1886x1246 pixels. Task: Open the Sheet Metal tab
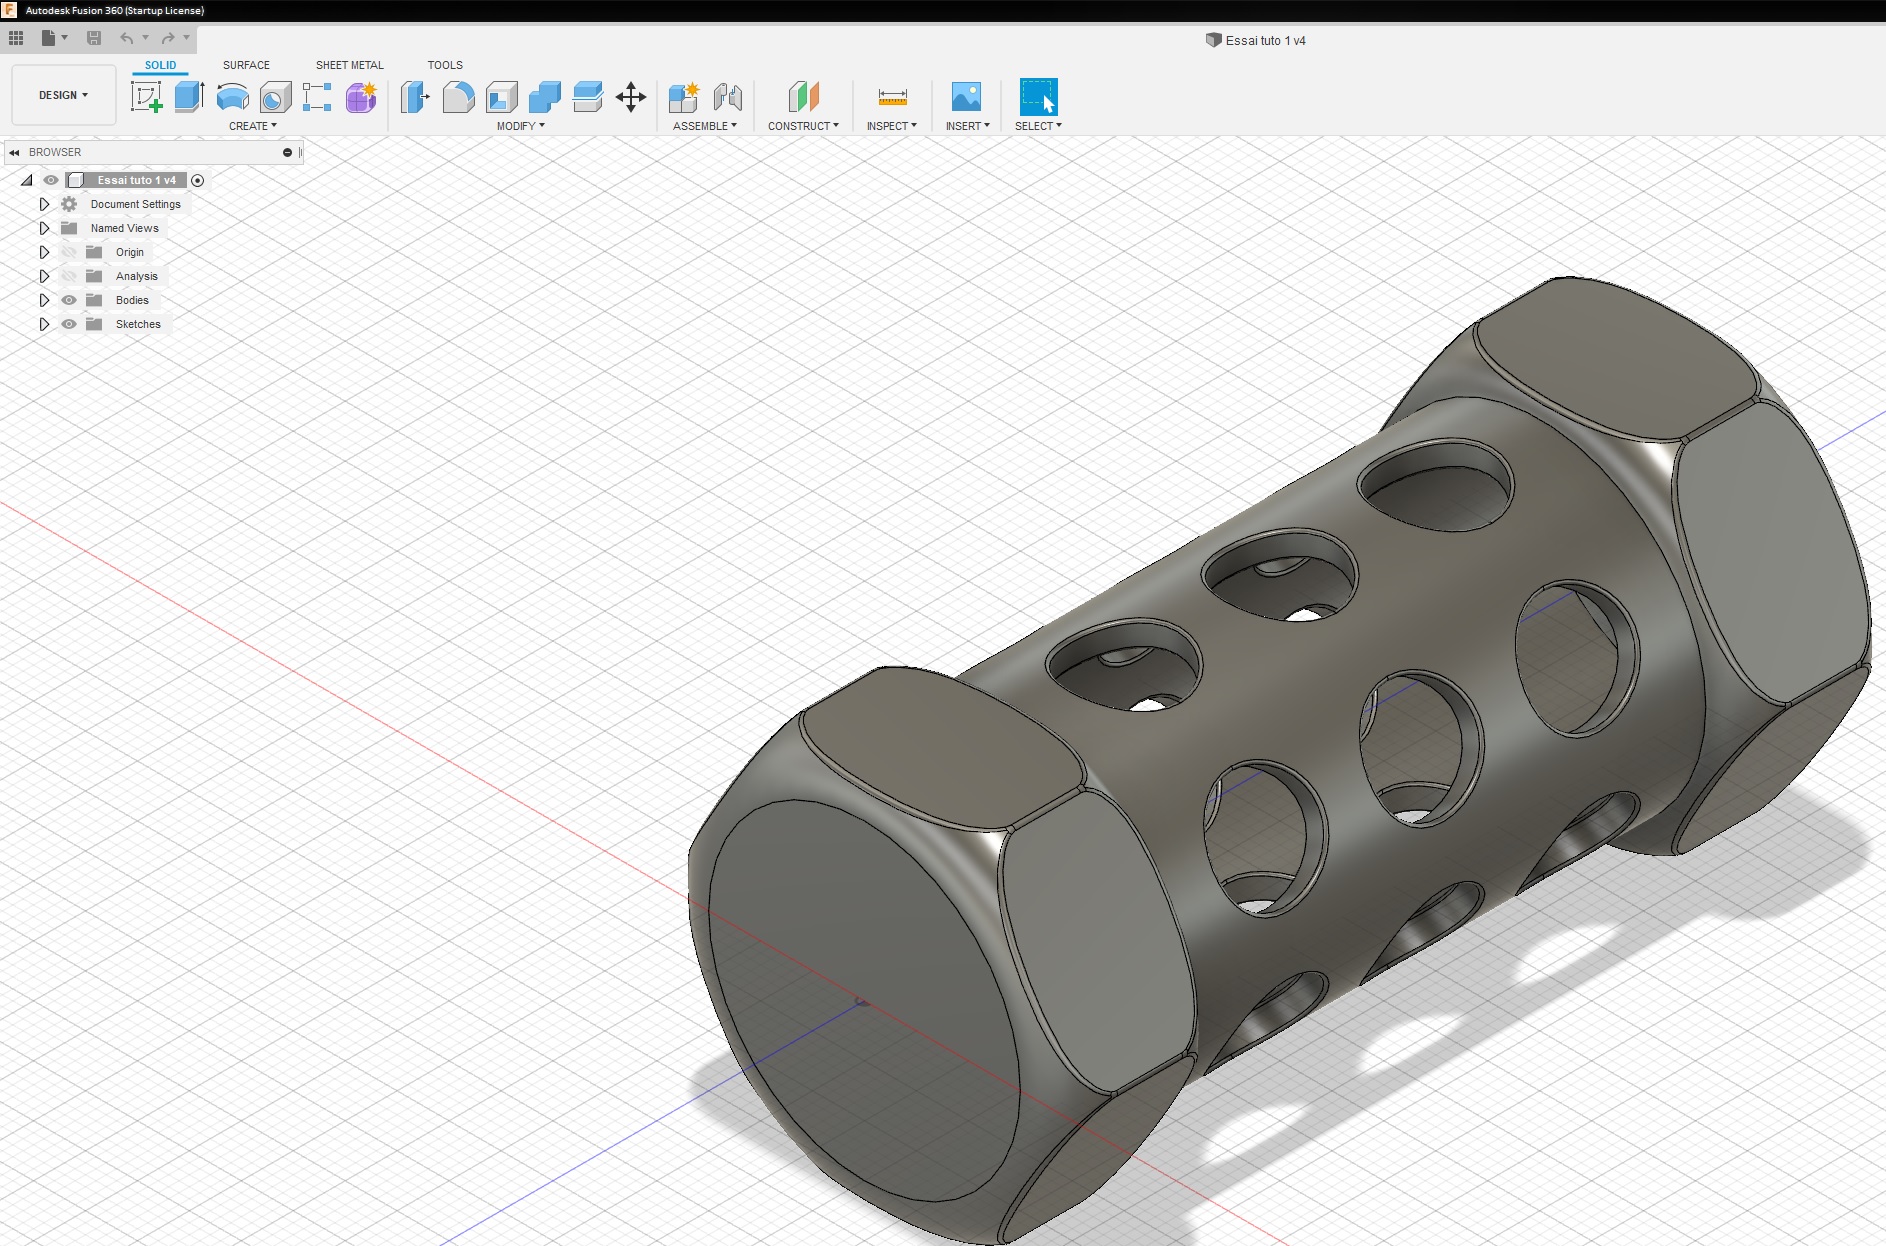(350, 65)
